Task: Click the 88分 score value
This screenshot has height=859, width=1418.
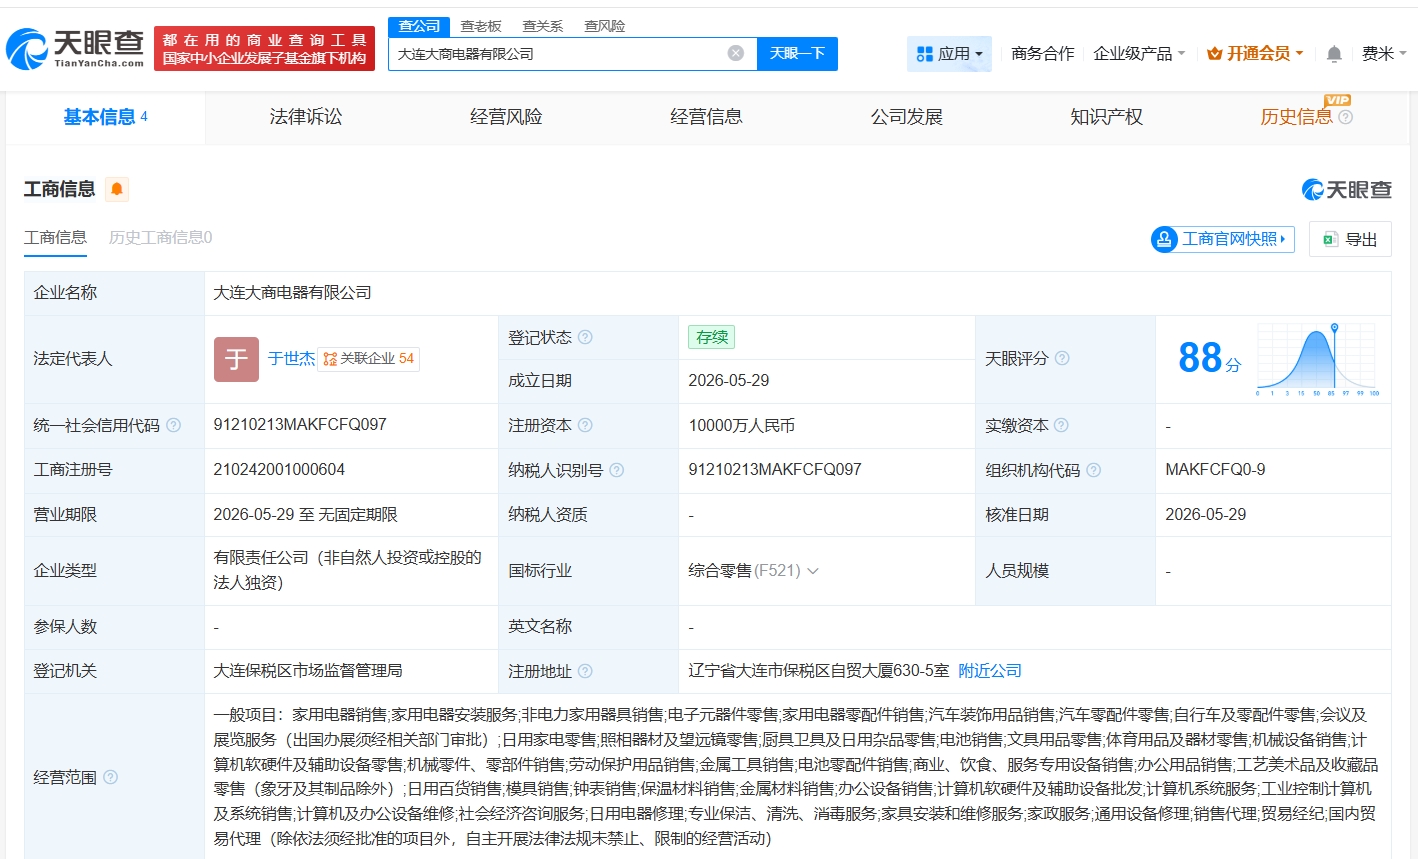Action: click(x=1209, y=359)
